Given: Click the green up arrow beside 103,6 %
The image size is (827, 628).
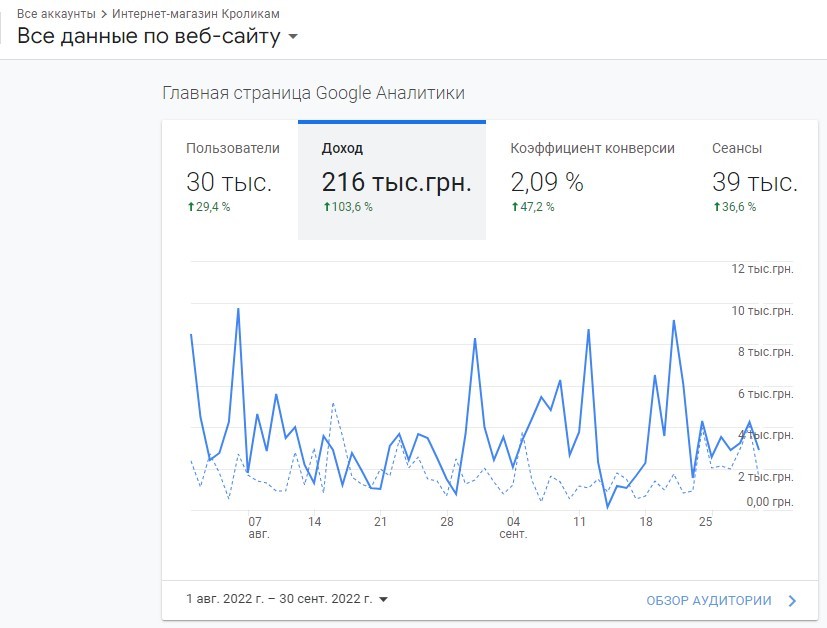Looking at the screenshot, I should [x=326, y=207].
